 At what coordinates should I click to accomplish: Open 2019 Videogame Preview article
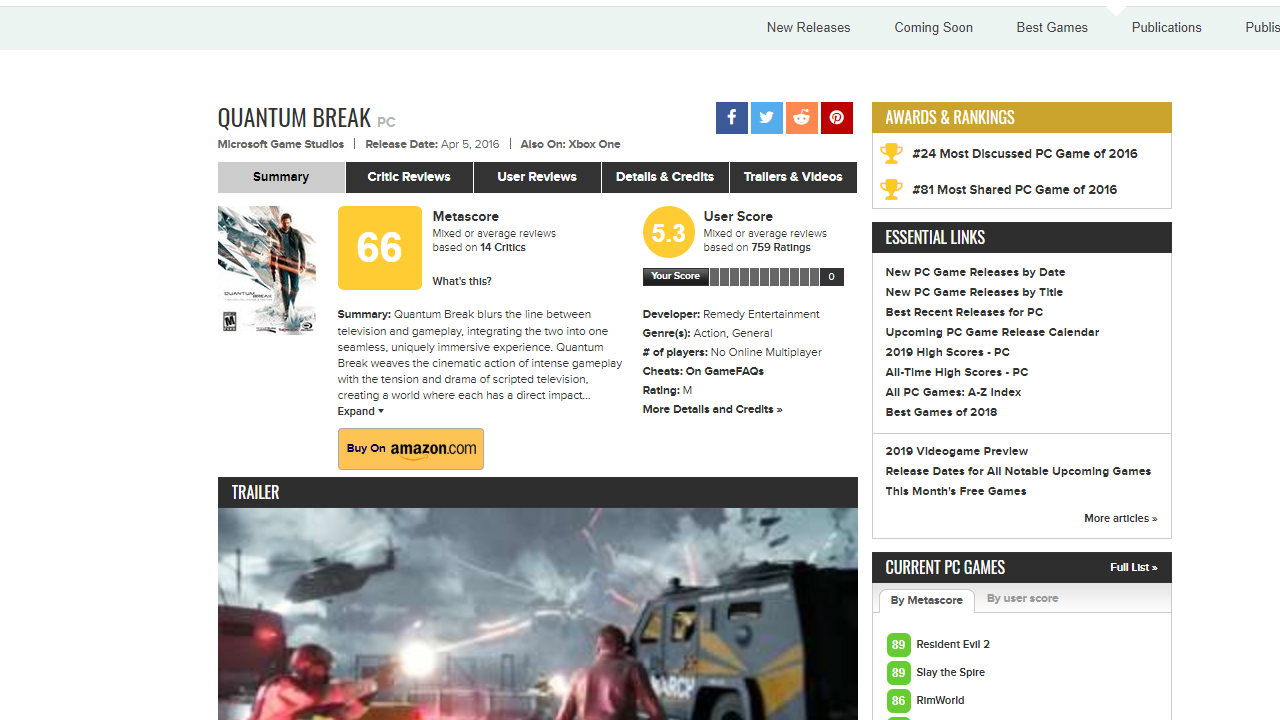(956, 451)
